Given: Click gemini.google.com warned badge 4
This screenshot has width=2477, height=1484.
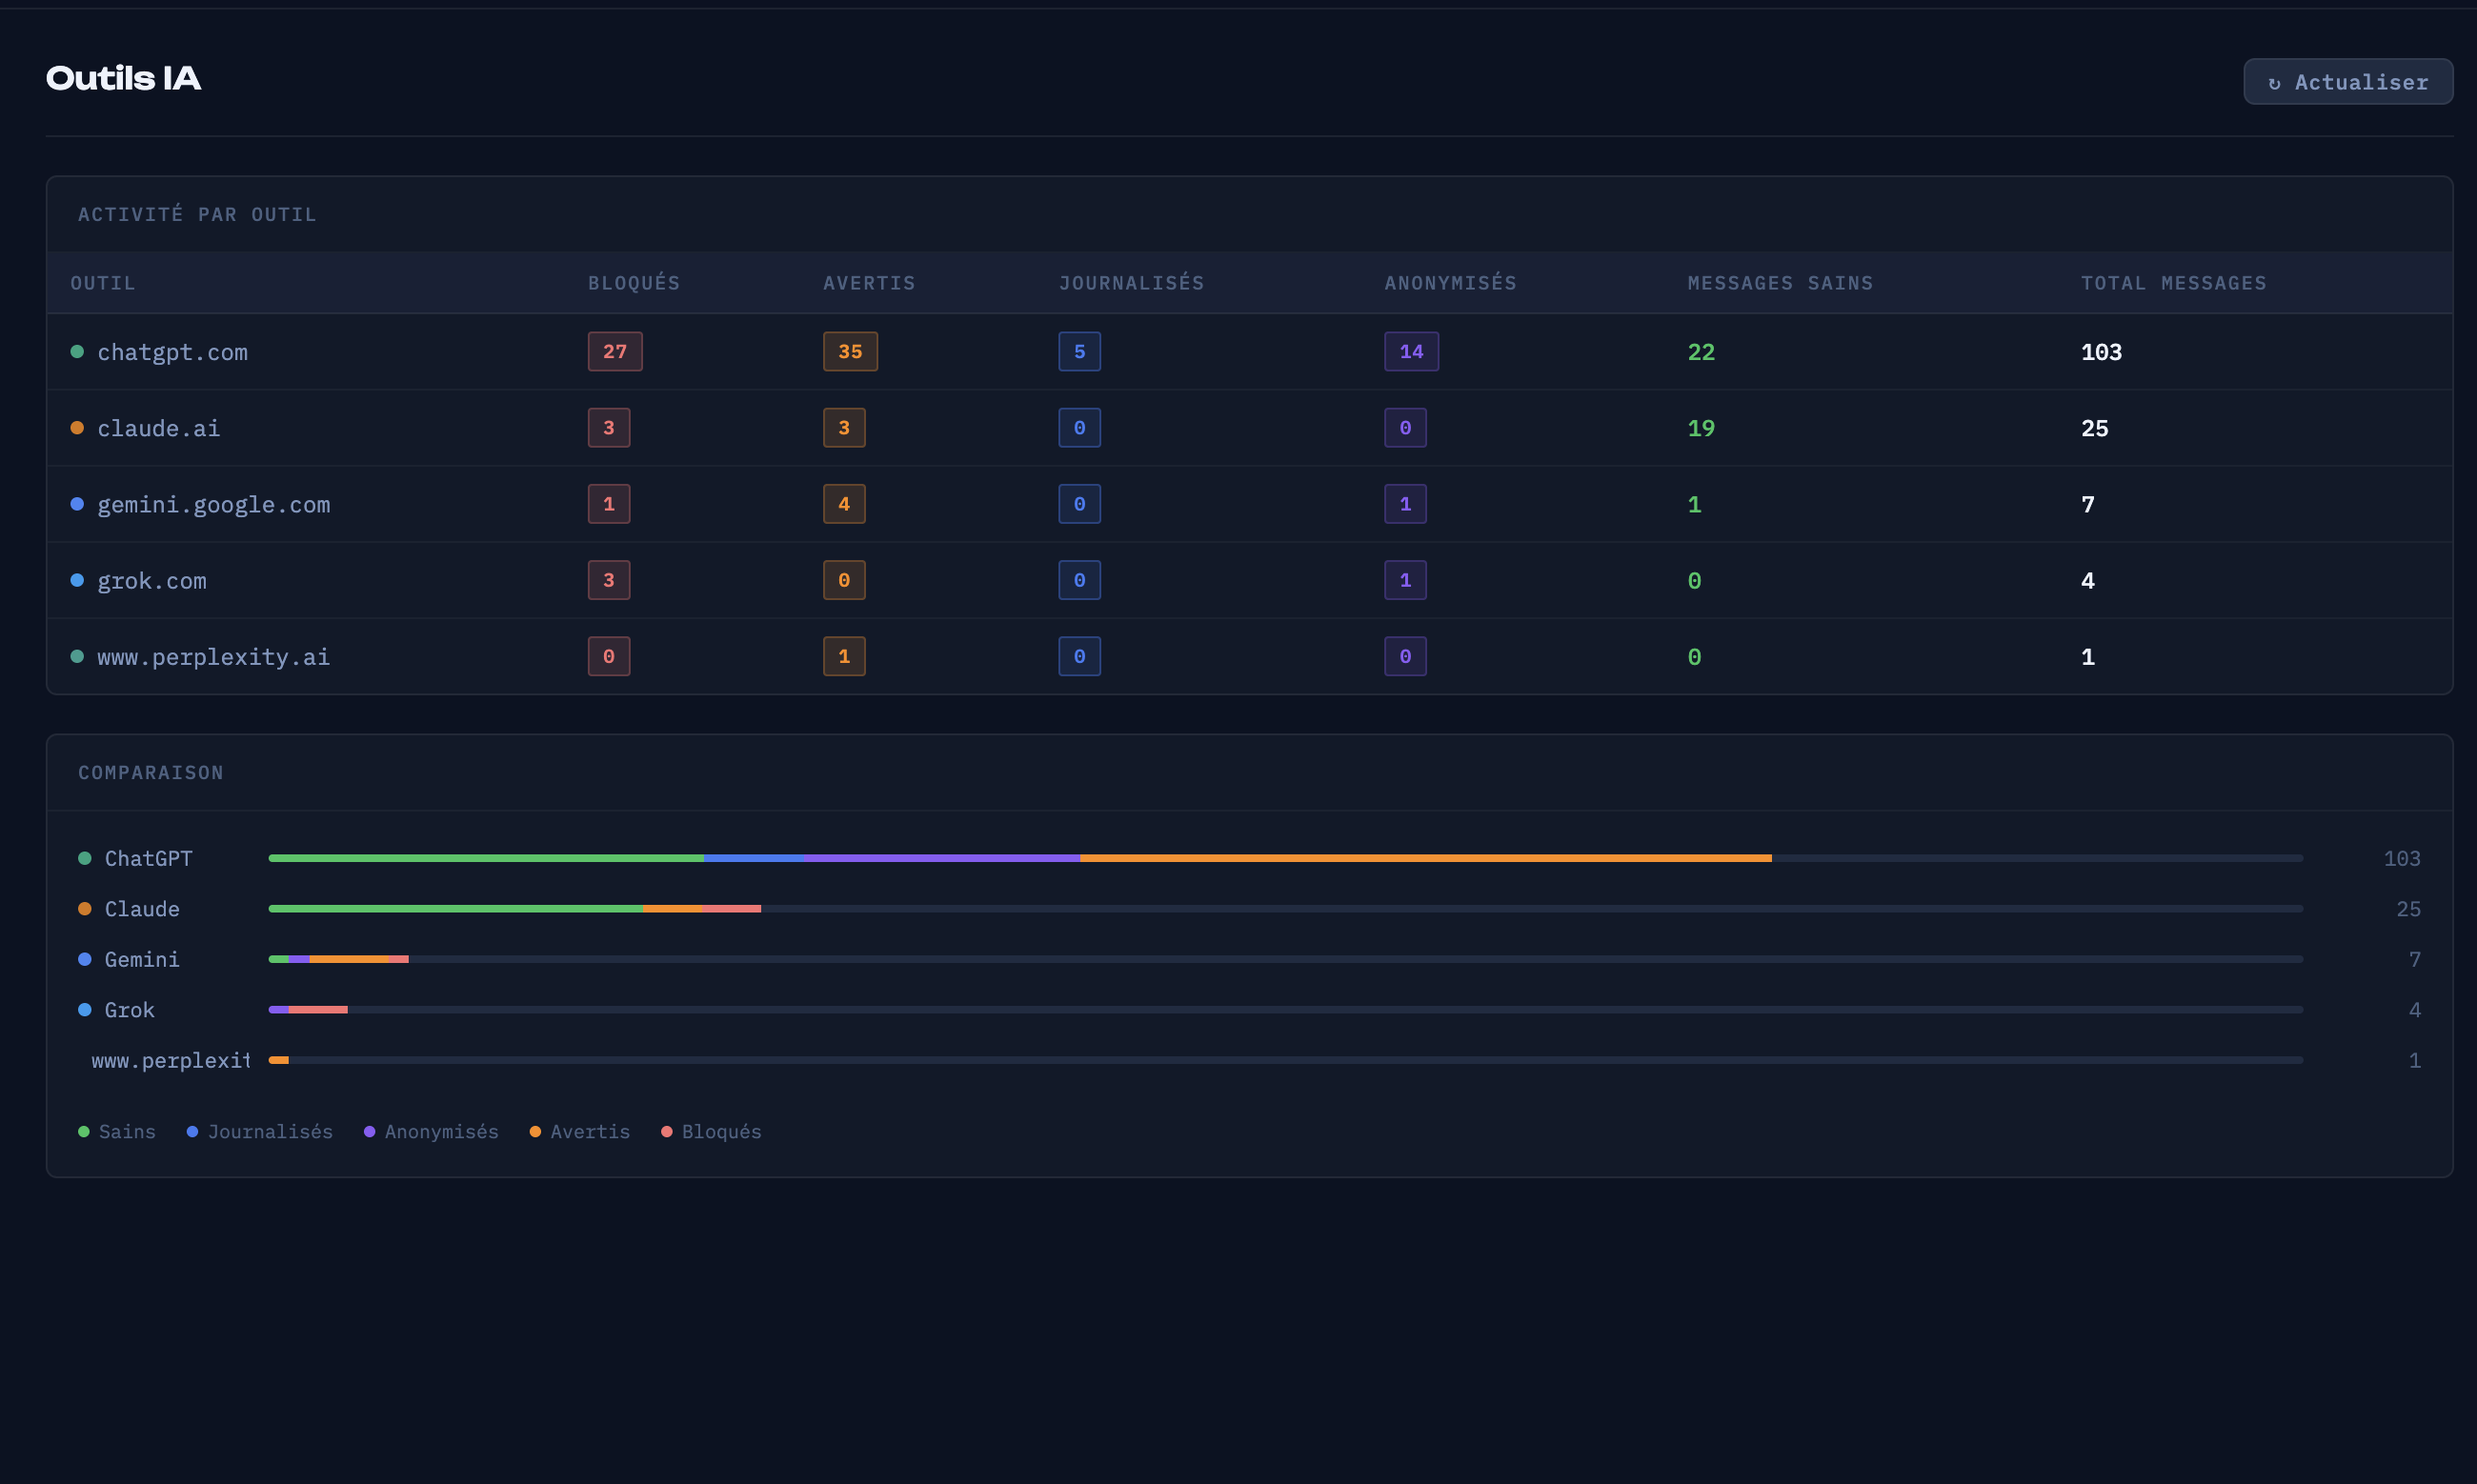Looking at the screenshot, I should (844, 504).
